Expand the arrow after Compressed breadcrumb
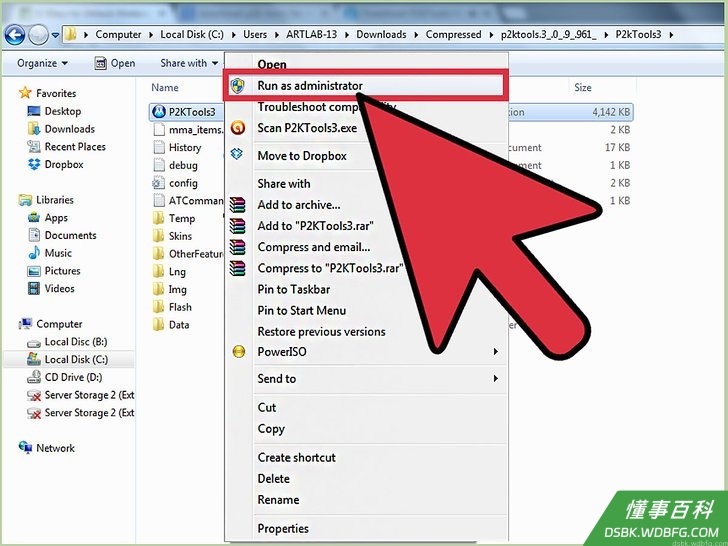 tap(491, 35)
